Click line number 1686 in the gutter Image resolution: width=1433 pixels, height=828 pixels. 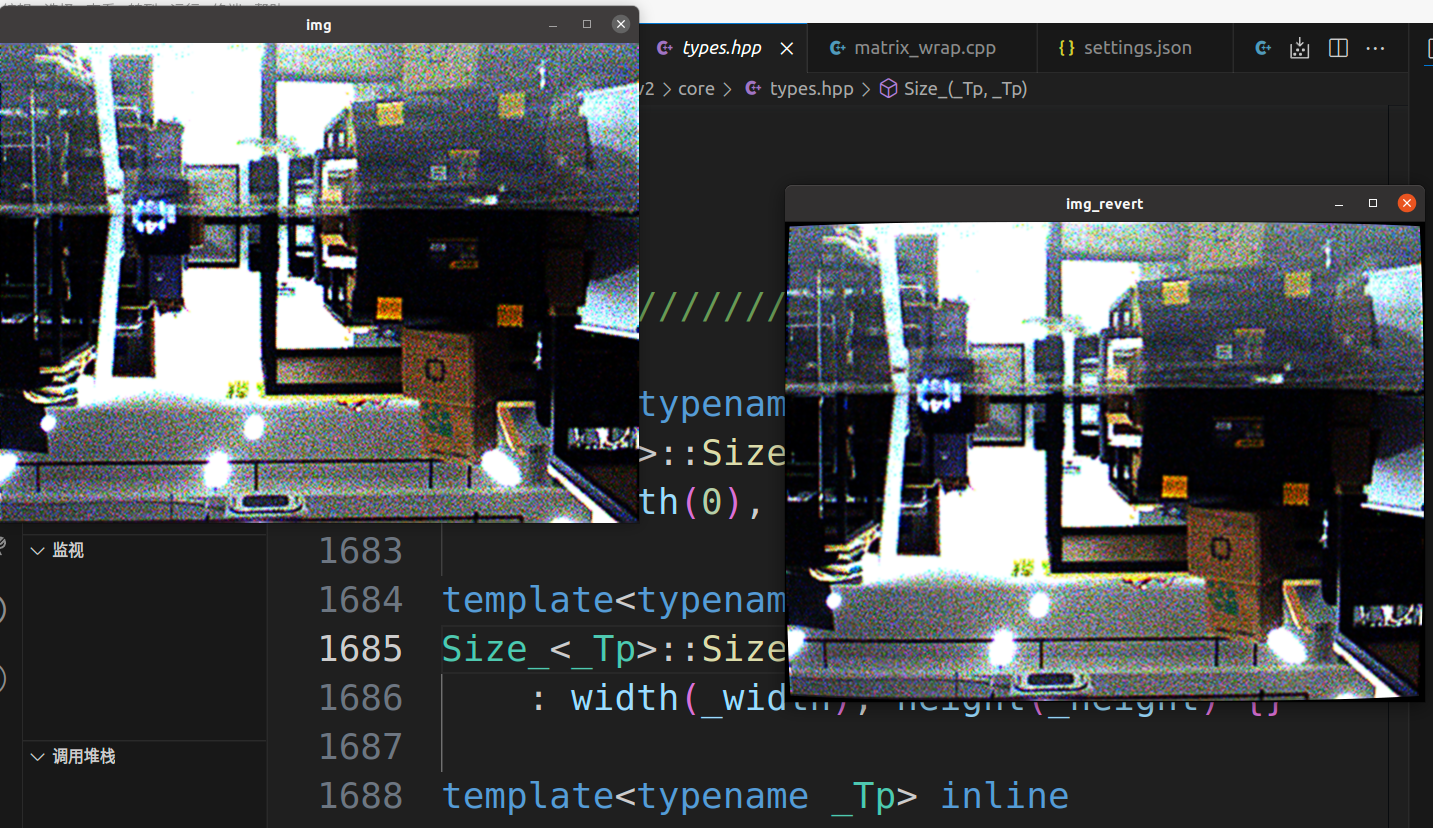(x=360, y=698)
